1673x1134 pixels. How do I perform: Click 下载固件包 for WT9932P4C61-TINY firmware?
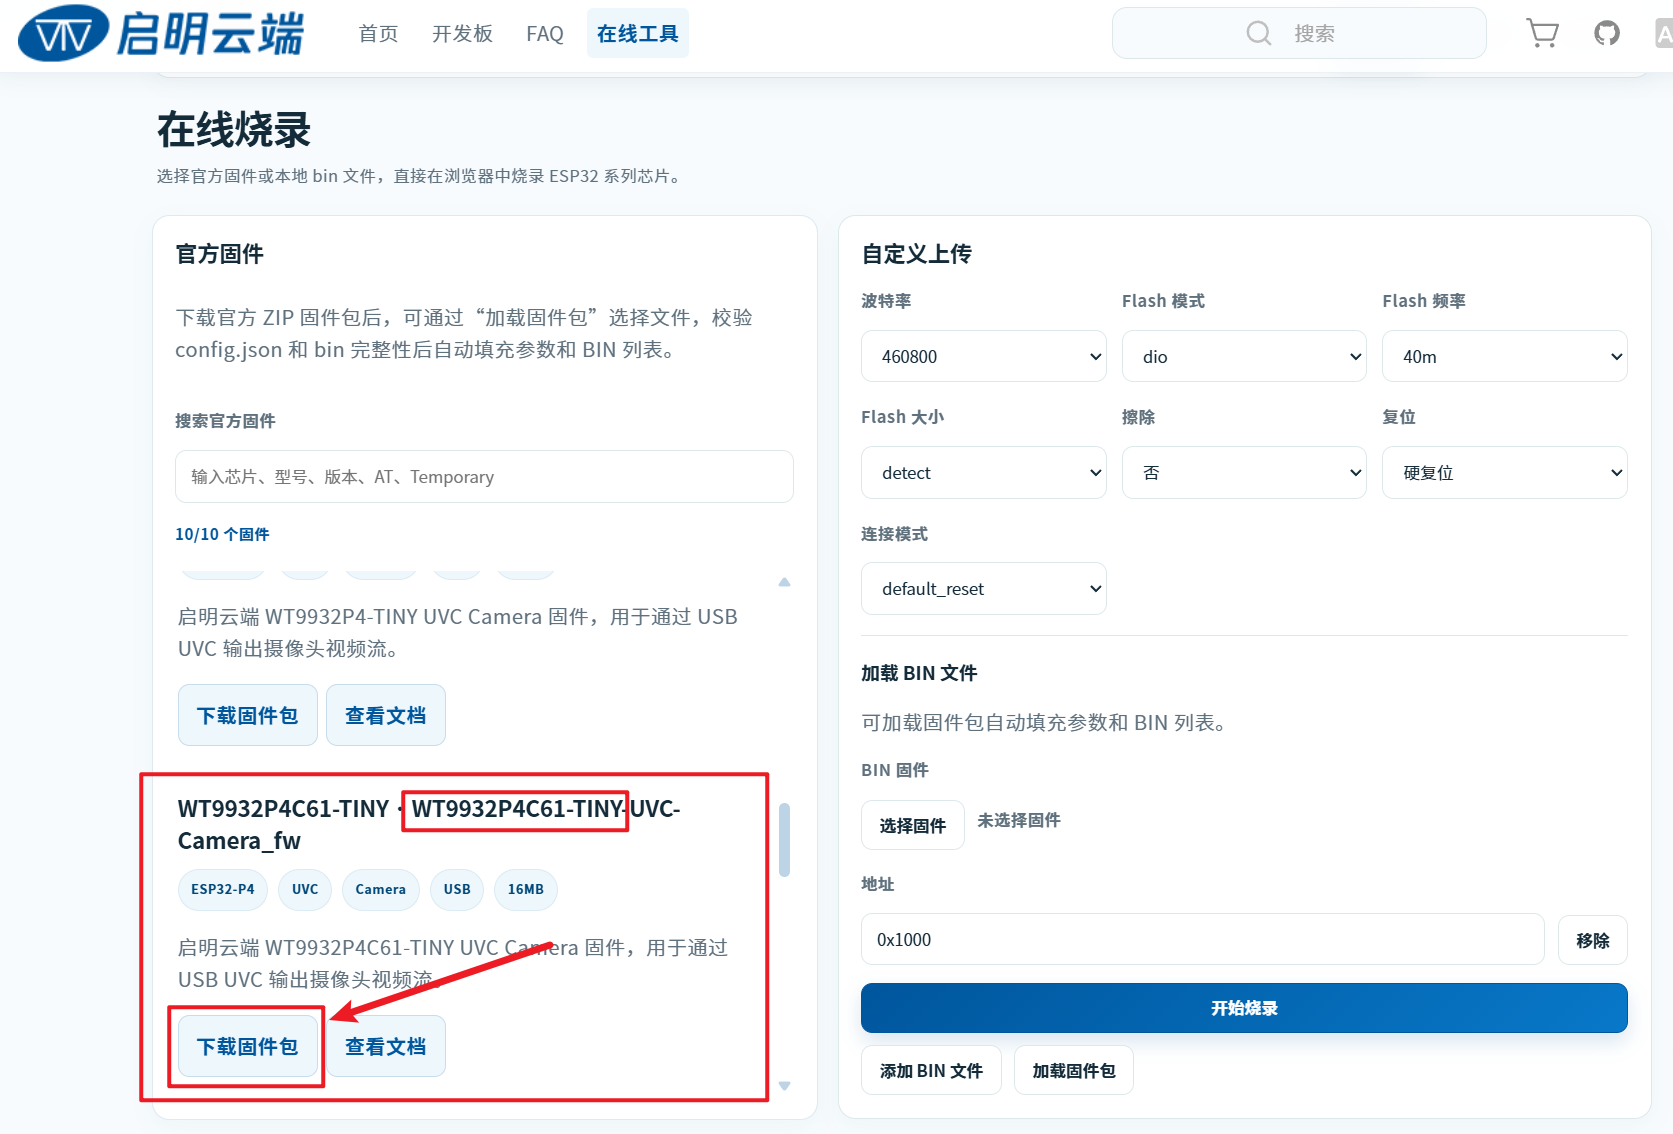[248, 1046]
